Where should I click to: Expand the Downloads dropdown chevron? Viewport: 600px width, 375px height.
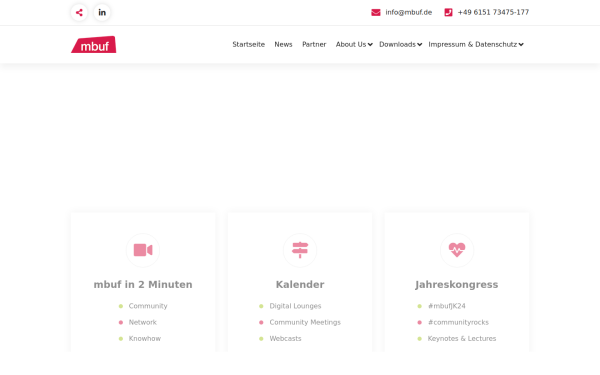[420, 45]
